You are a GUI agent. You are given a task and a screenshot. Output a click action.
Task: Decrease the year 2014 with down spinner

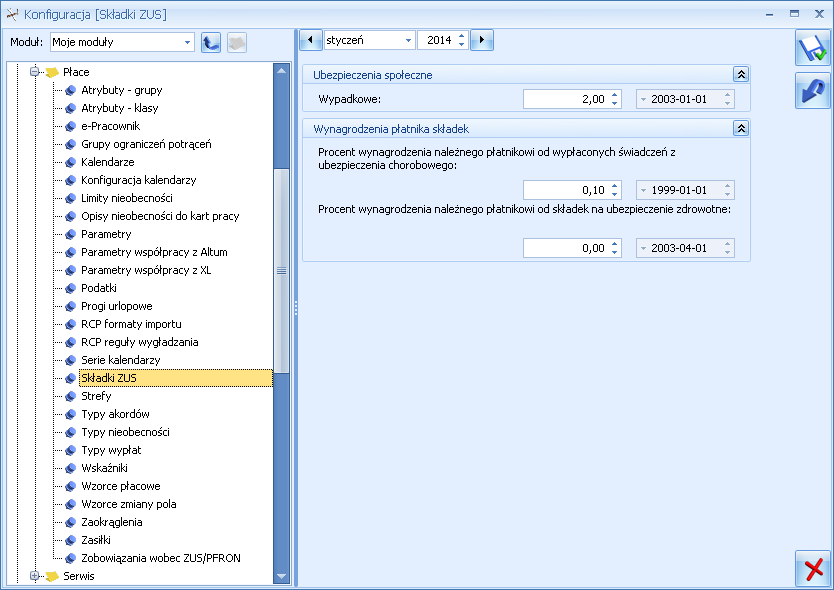[x=462, y=44]
